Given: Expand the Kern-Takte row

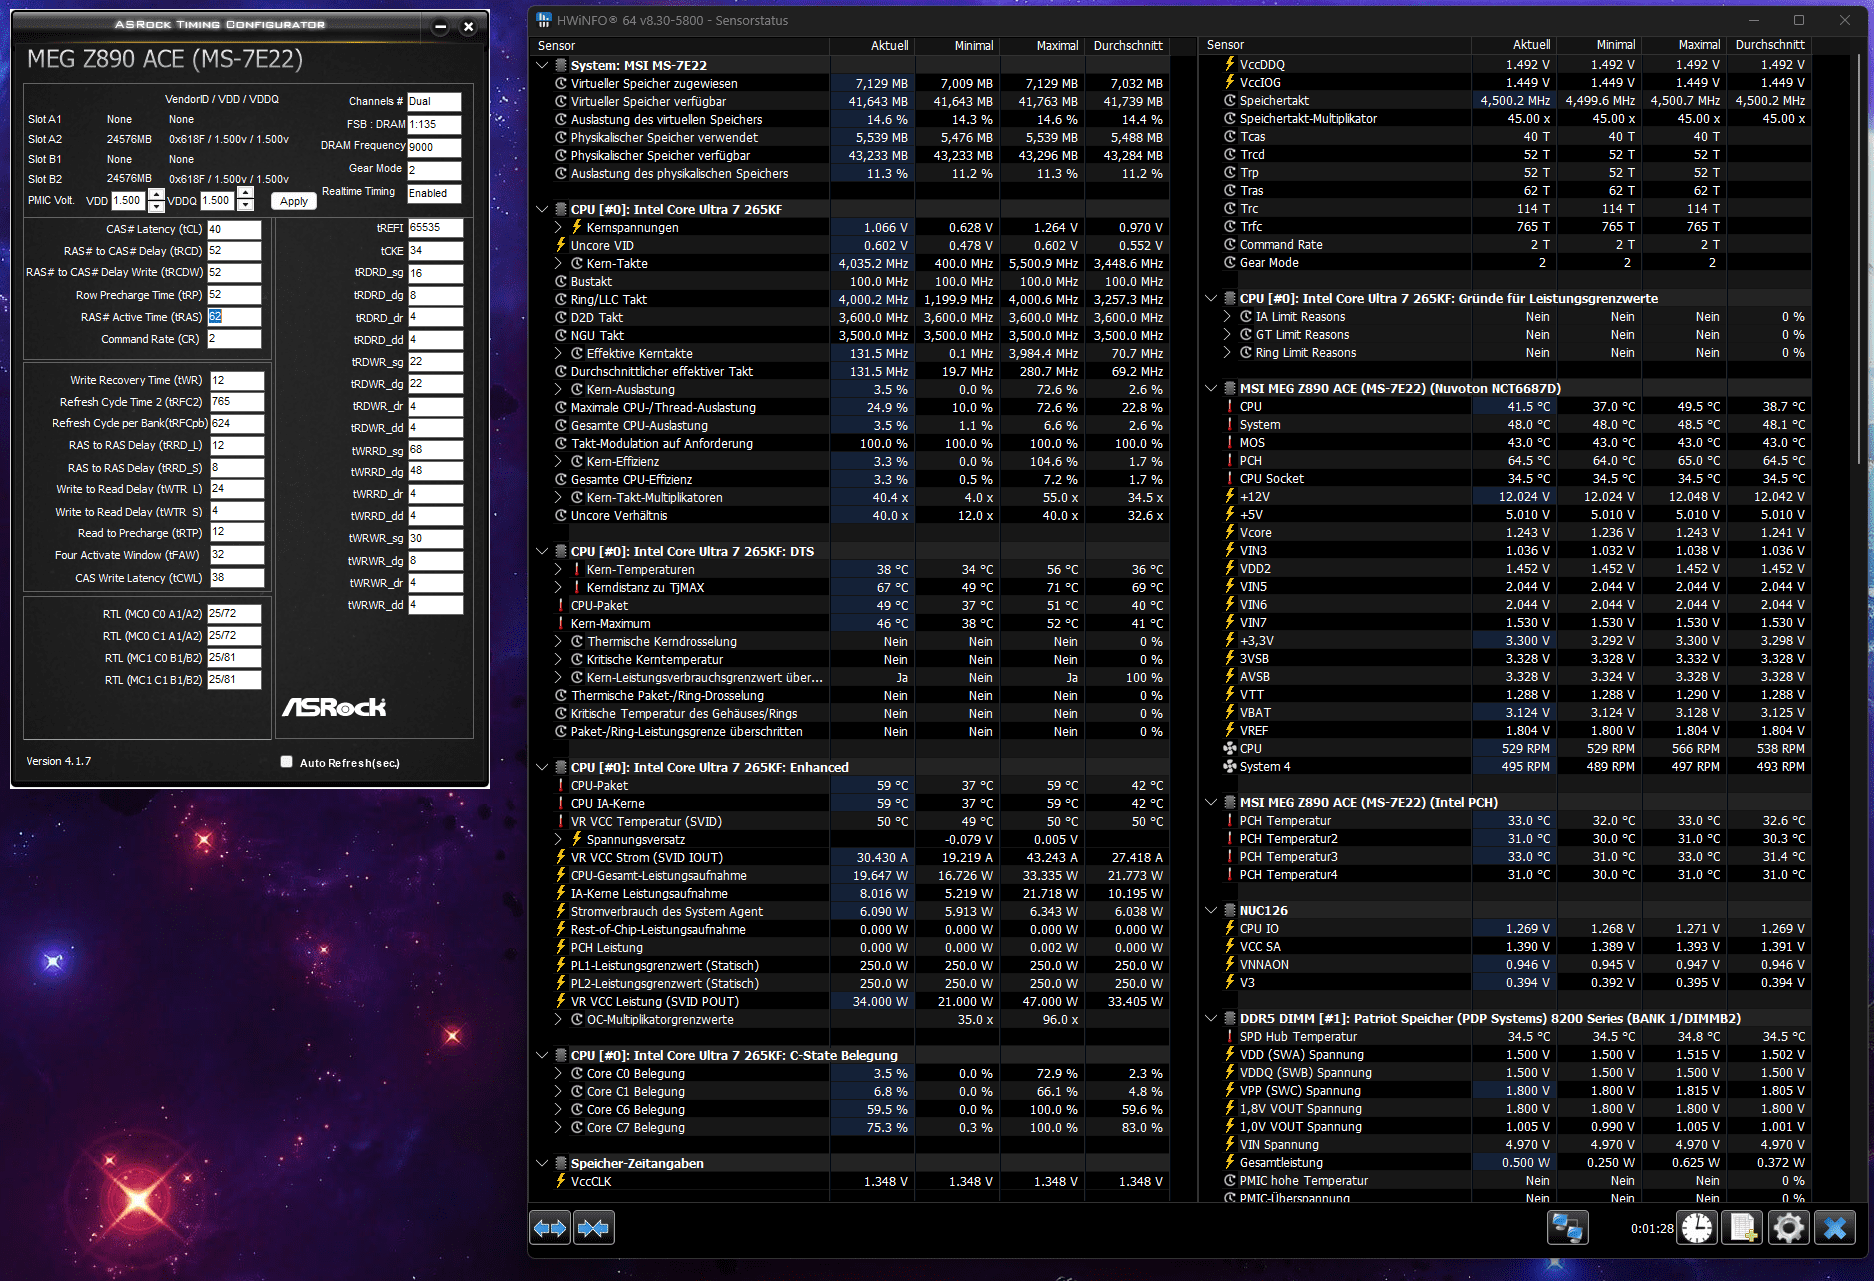Looking at the screenshot, I should click(559, 263).
